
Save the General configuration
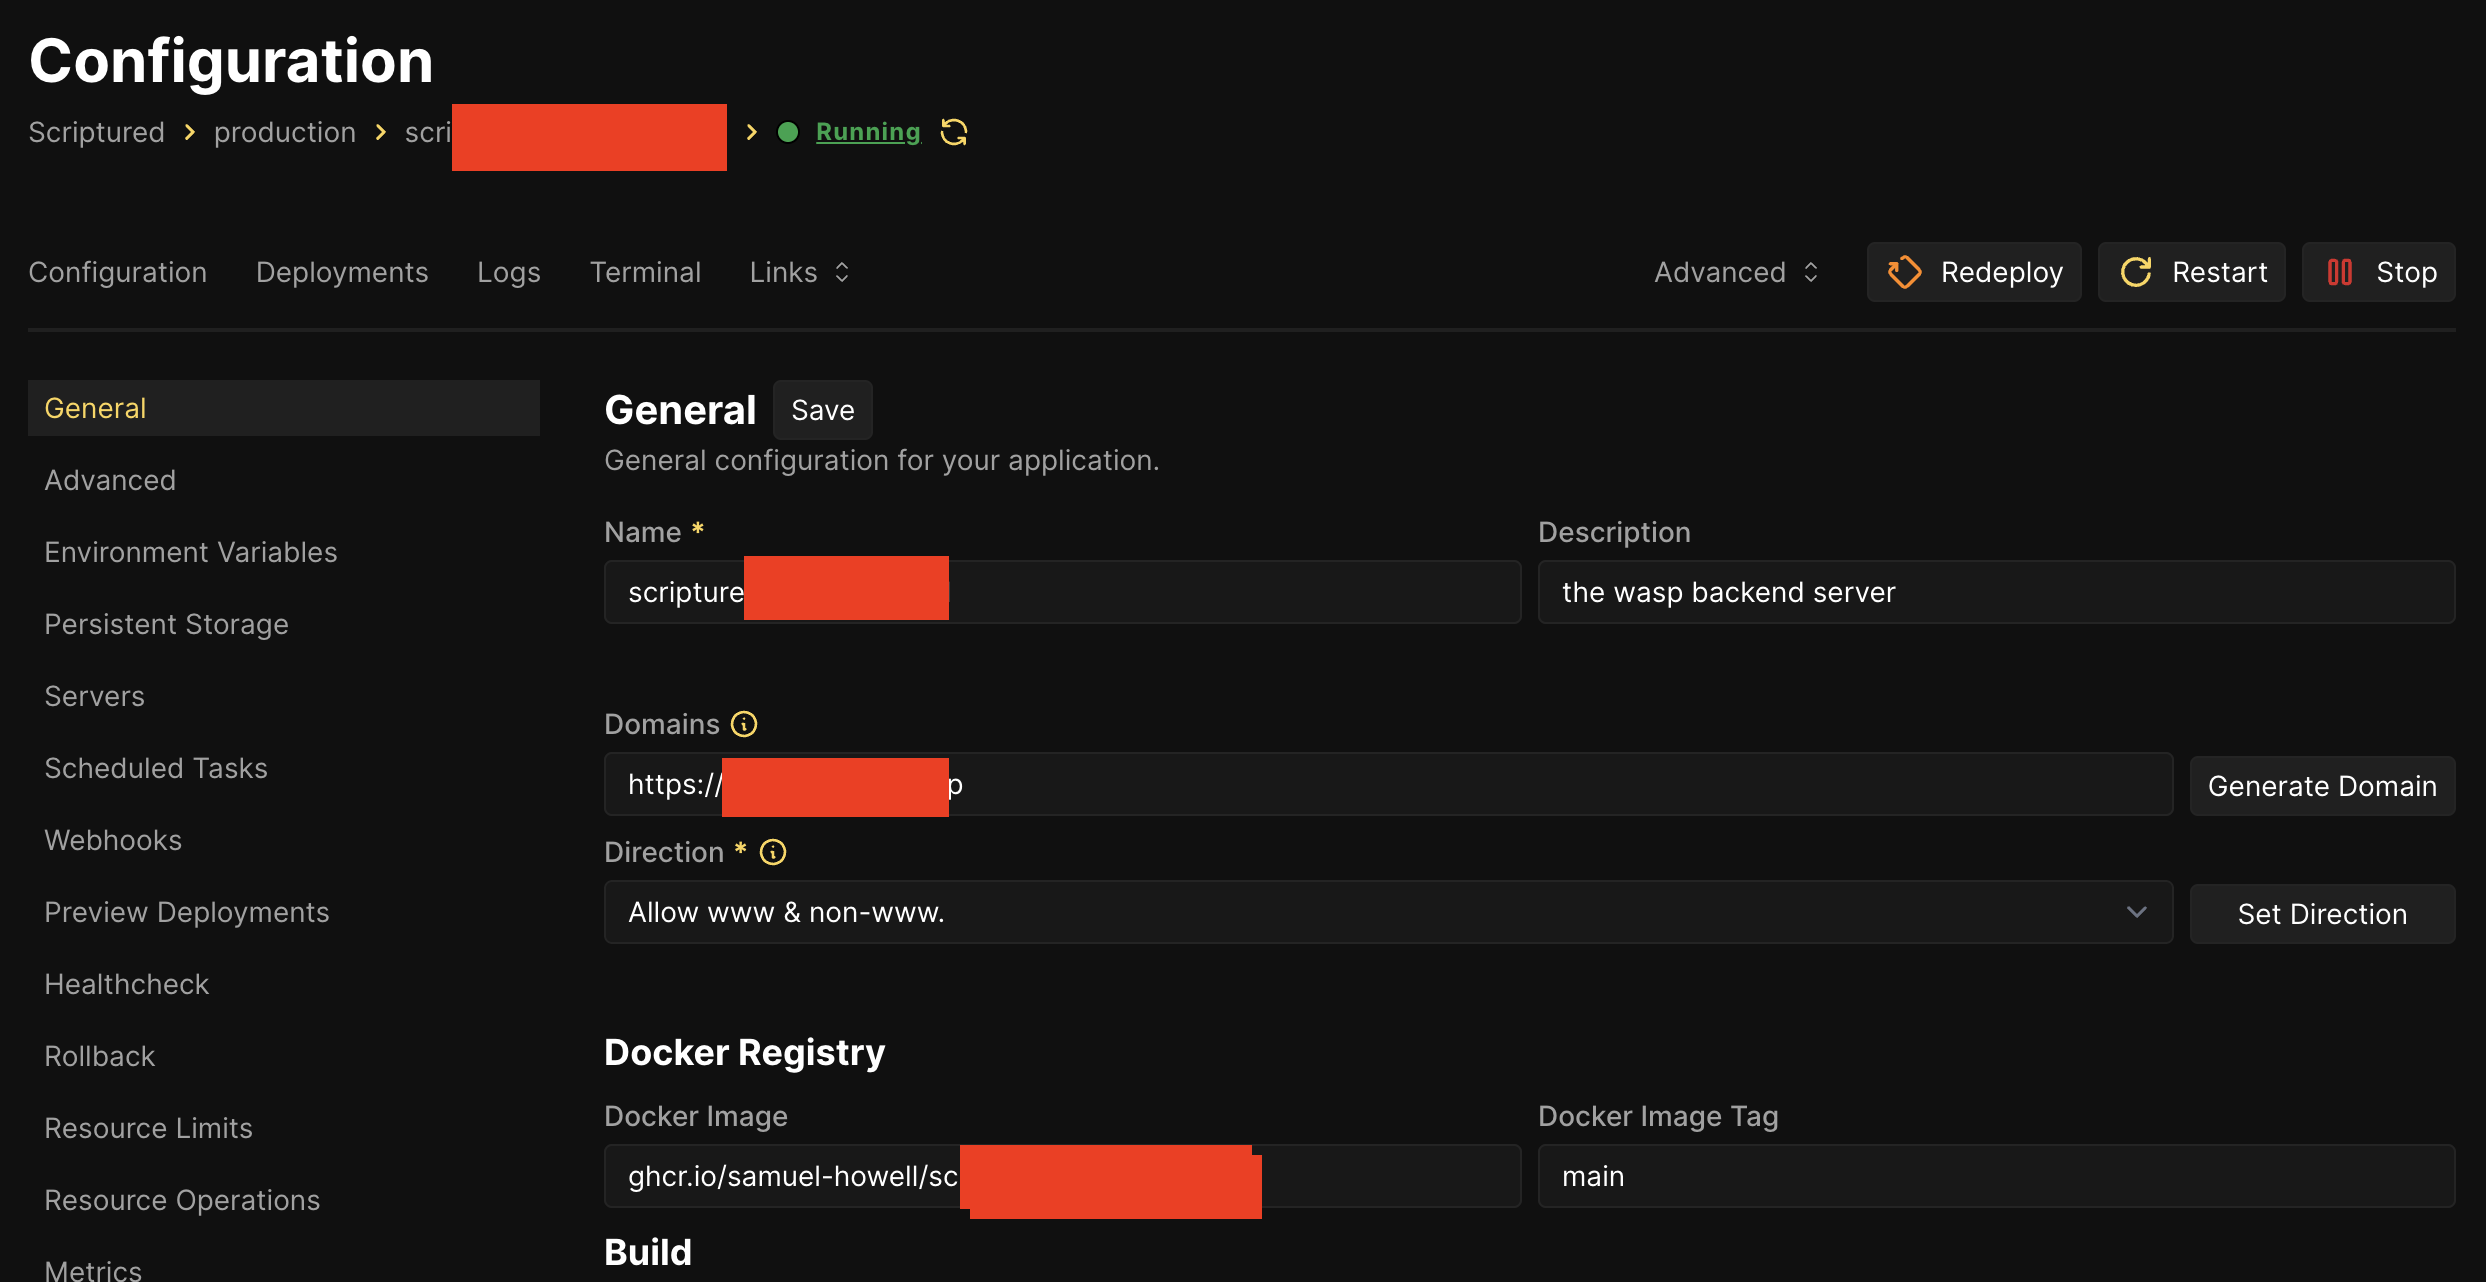pyautogui.click(x=823, y=410)
